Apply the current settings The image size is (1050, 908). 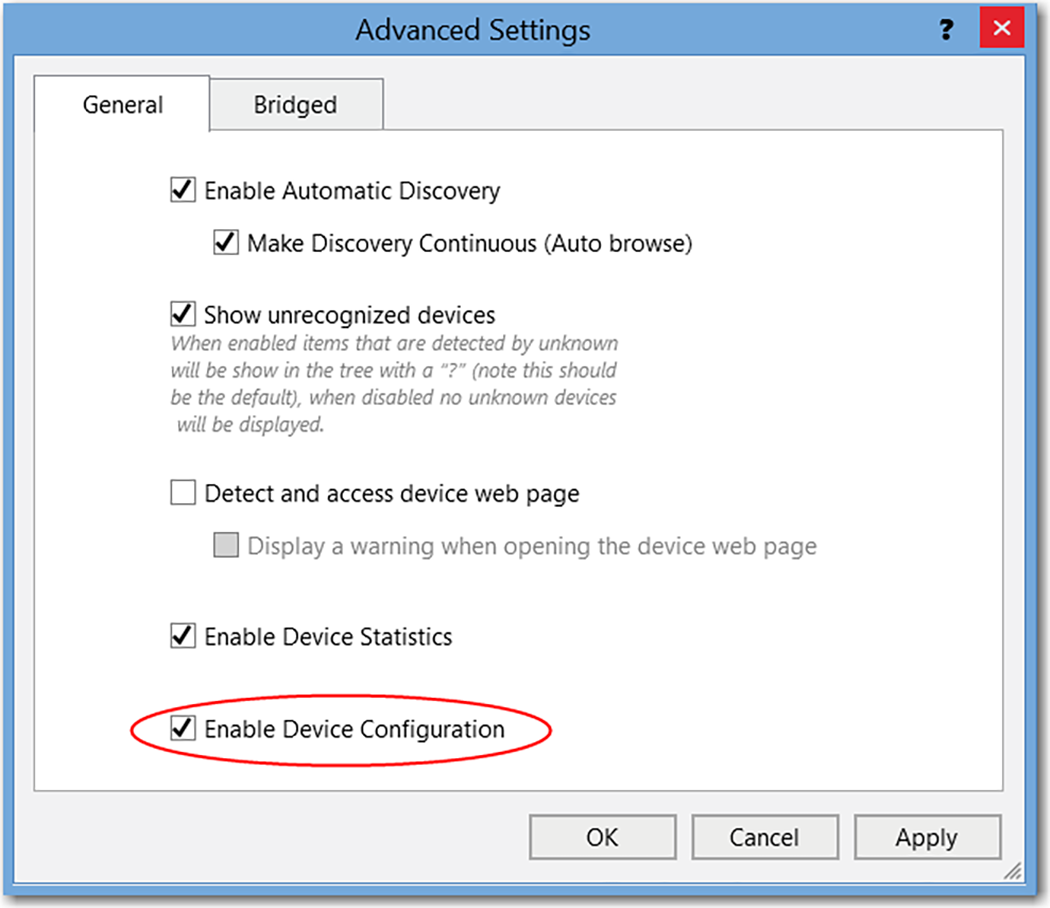[x=926, y=837]
